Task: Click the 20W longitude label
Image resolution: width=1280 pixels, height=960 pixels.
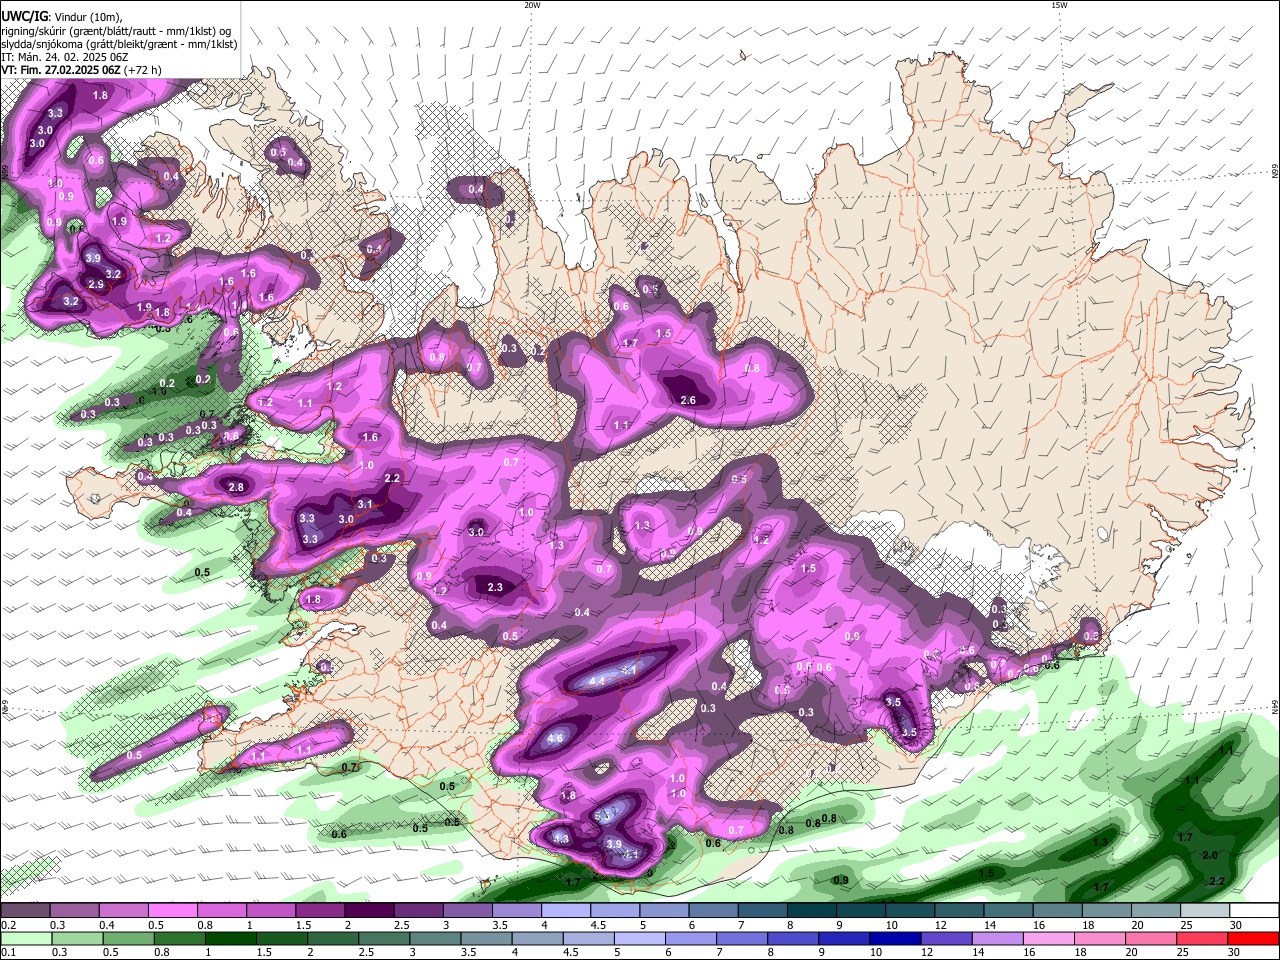Action: point(533,5)
